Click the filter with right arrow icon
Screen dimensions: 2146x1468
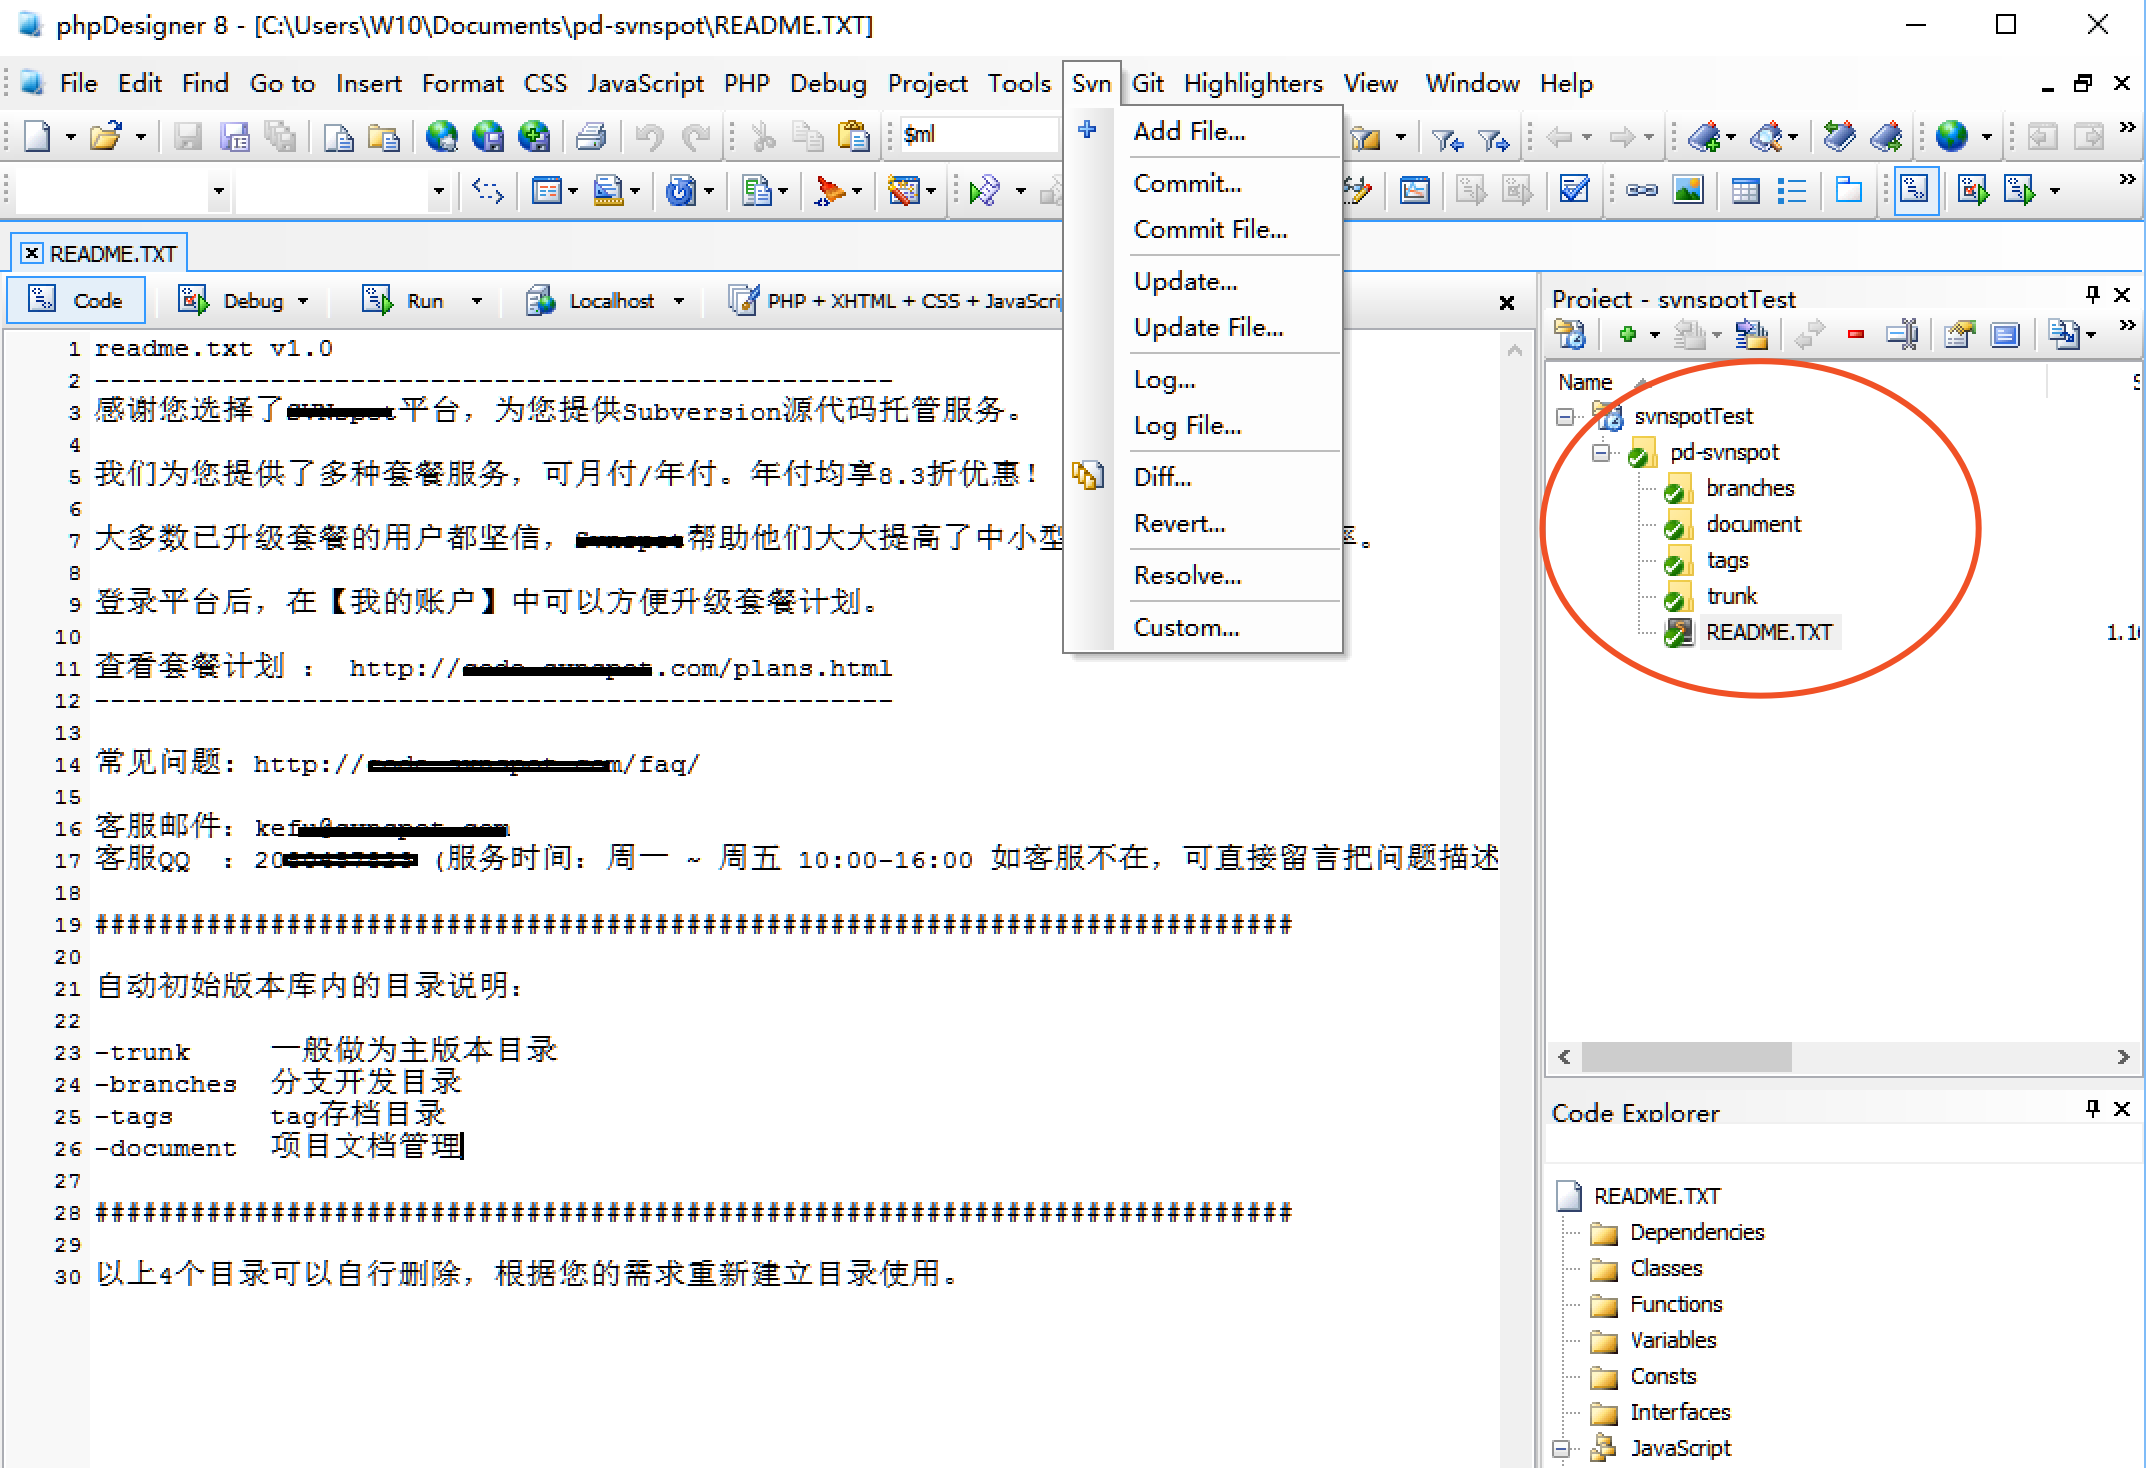coord(1493,139)
